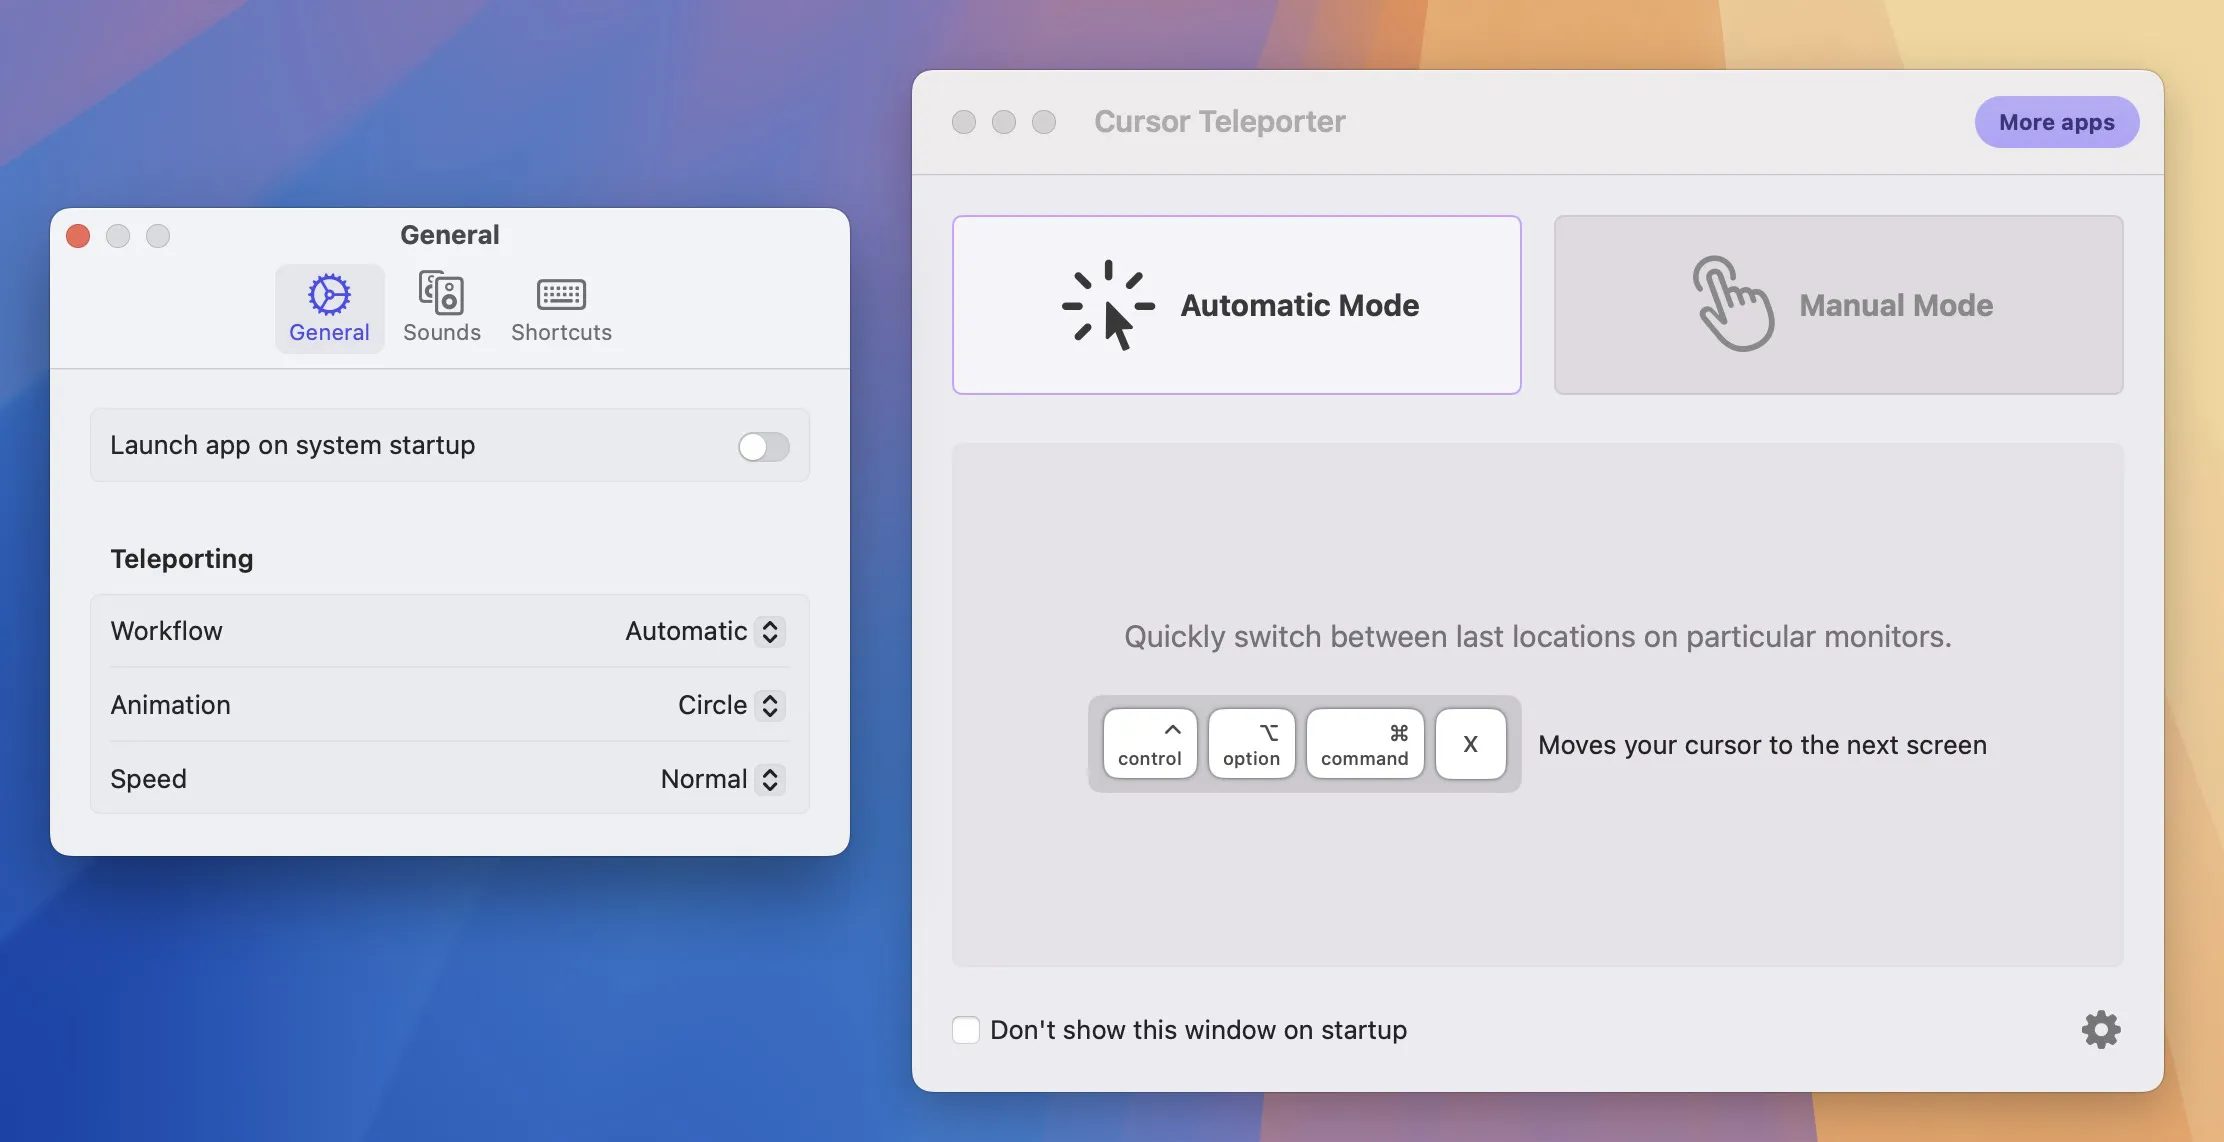
Task: Enable Launch app on system startup switch
Action: pos(764,446)
